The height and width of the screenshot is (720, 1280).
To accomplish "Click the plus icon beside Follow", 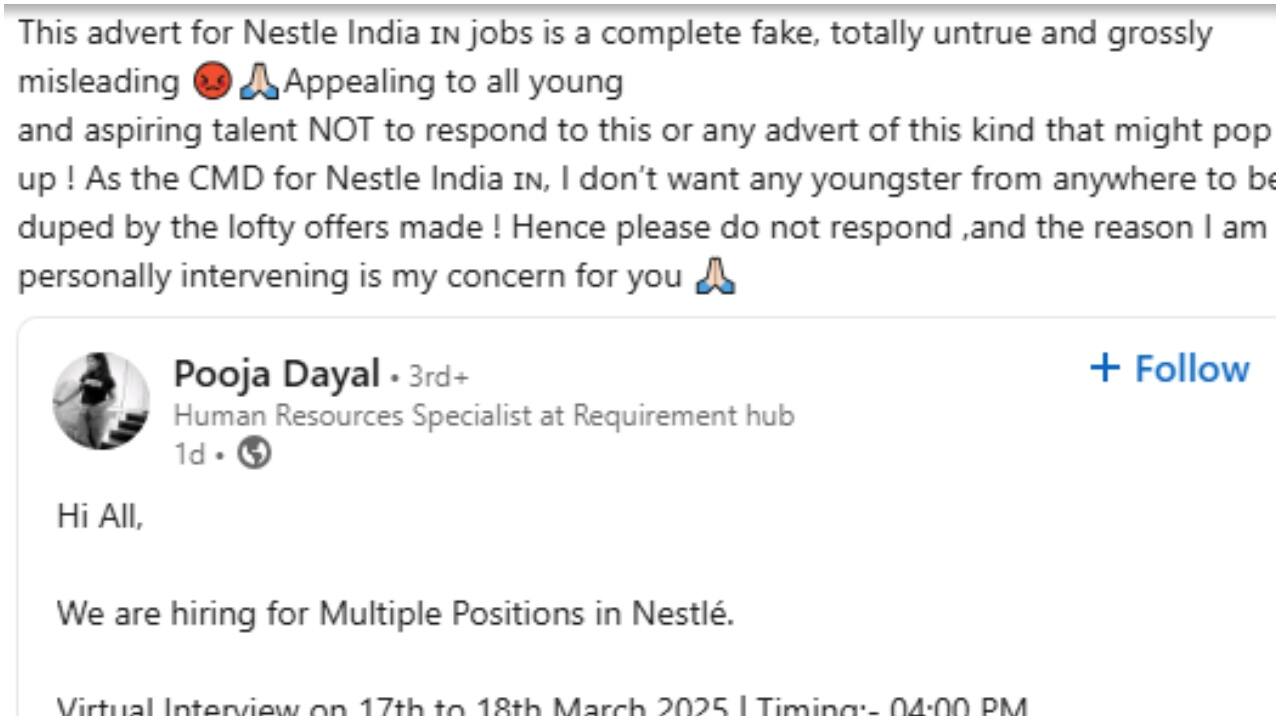I will [x=1105, y=368].
